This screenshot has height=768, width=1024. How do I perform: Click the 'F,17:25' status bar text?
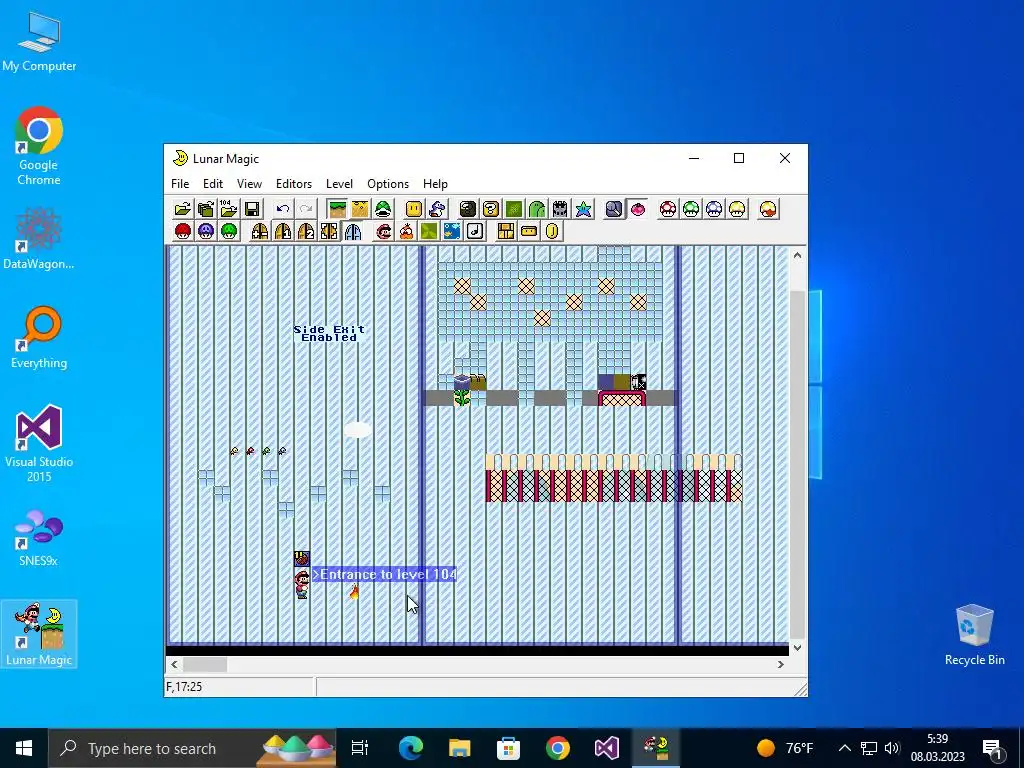tap(184, 686)
